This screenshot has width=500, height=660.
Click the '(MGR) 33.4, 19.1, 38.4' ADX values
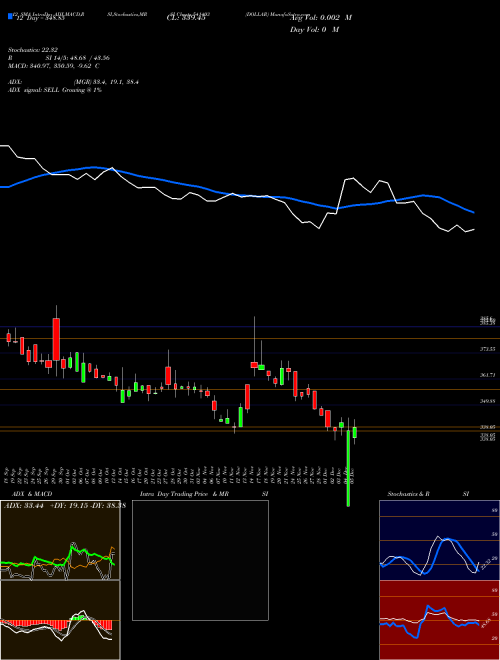coord(106,82)
